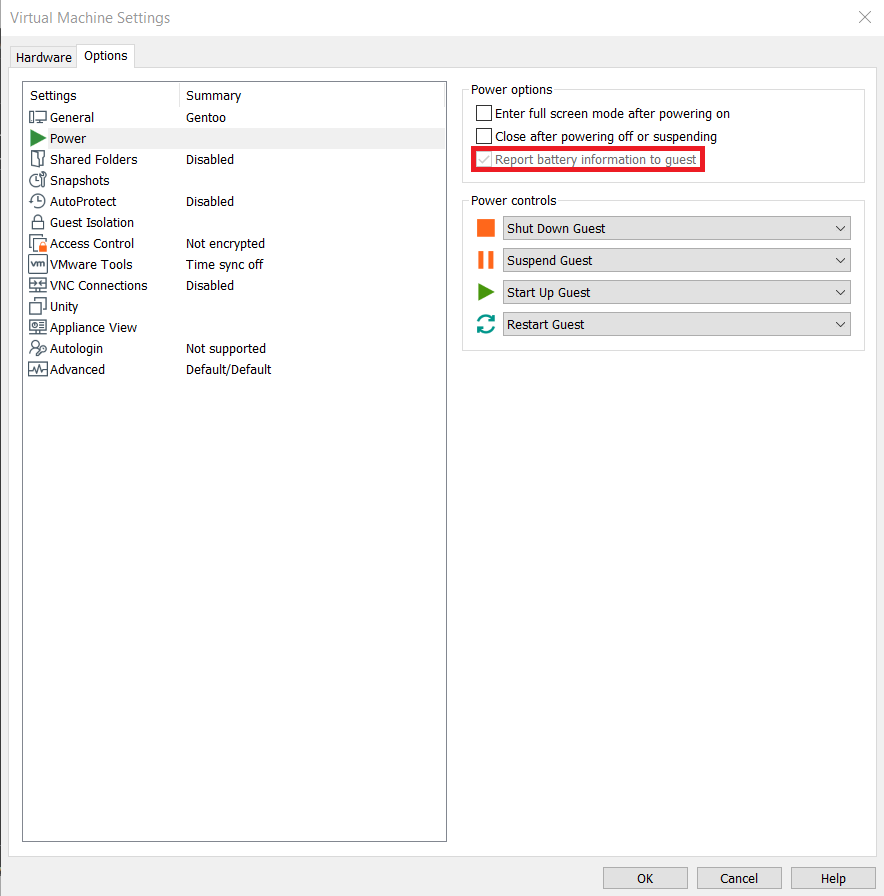Select the Shared Folders row label

click(x=94, y=159)
